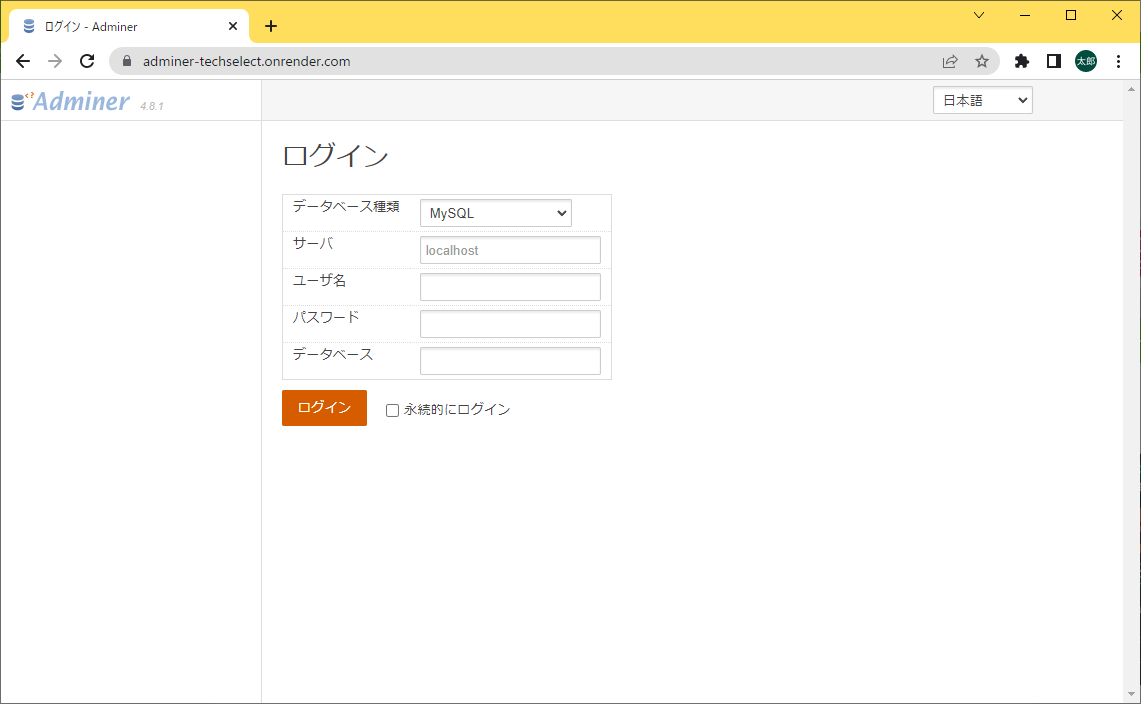Toggle the browser side panel icon

[x=1054, y=61]
